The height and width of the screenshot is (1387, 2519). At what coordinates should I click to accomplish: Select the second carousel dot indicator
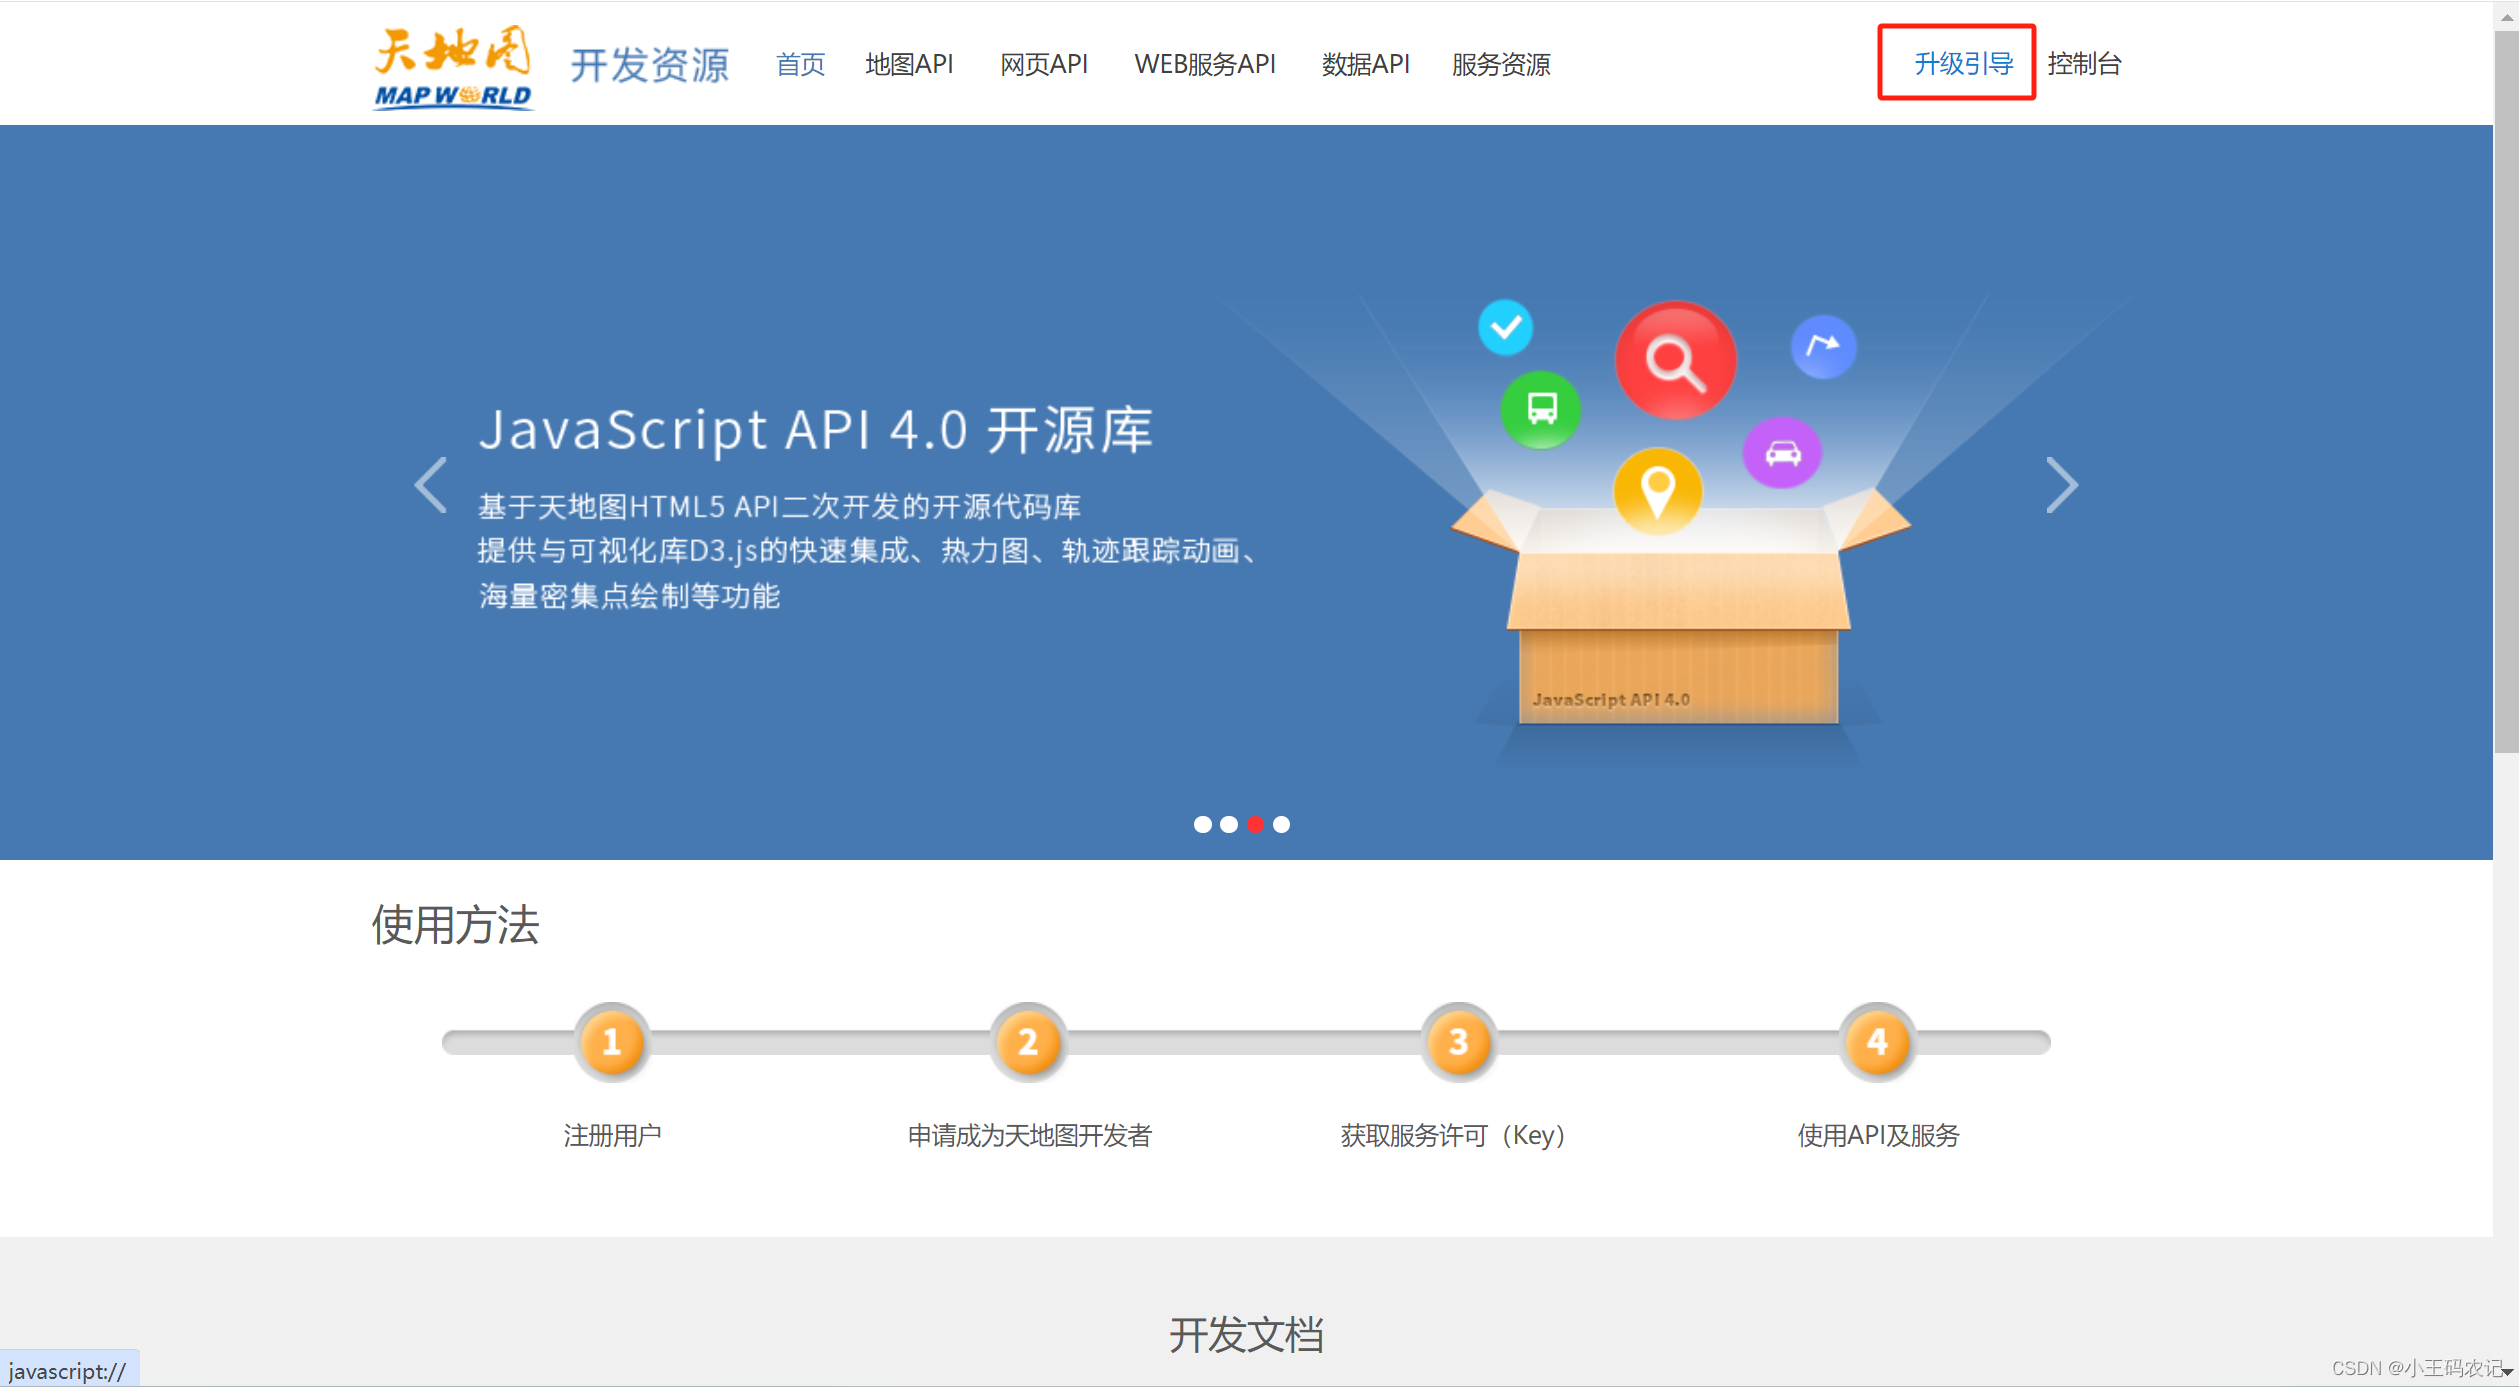(x=1228, y=824)
